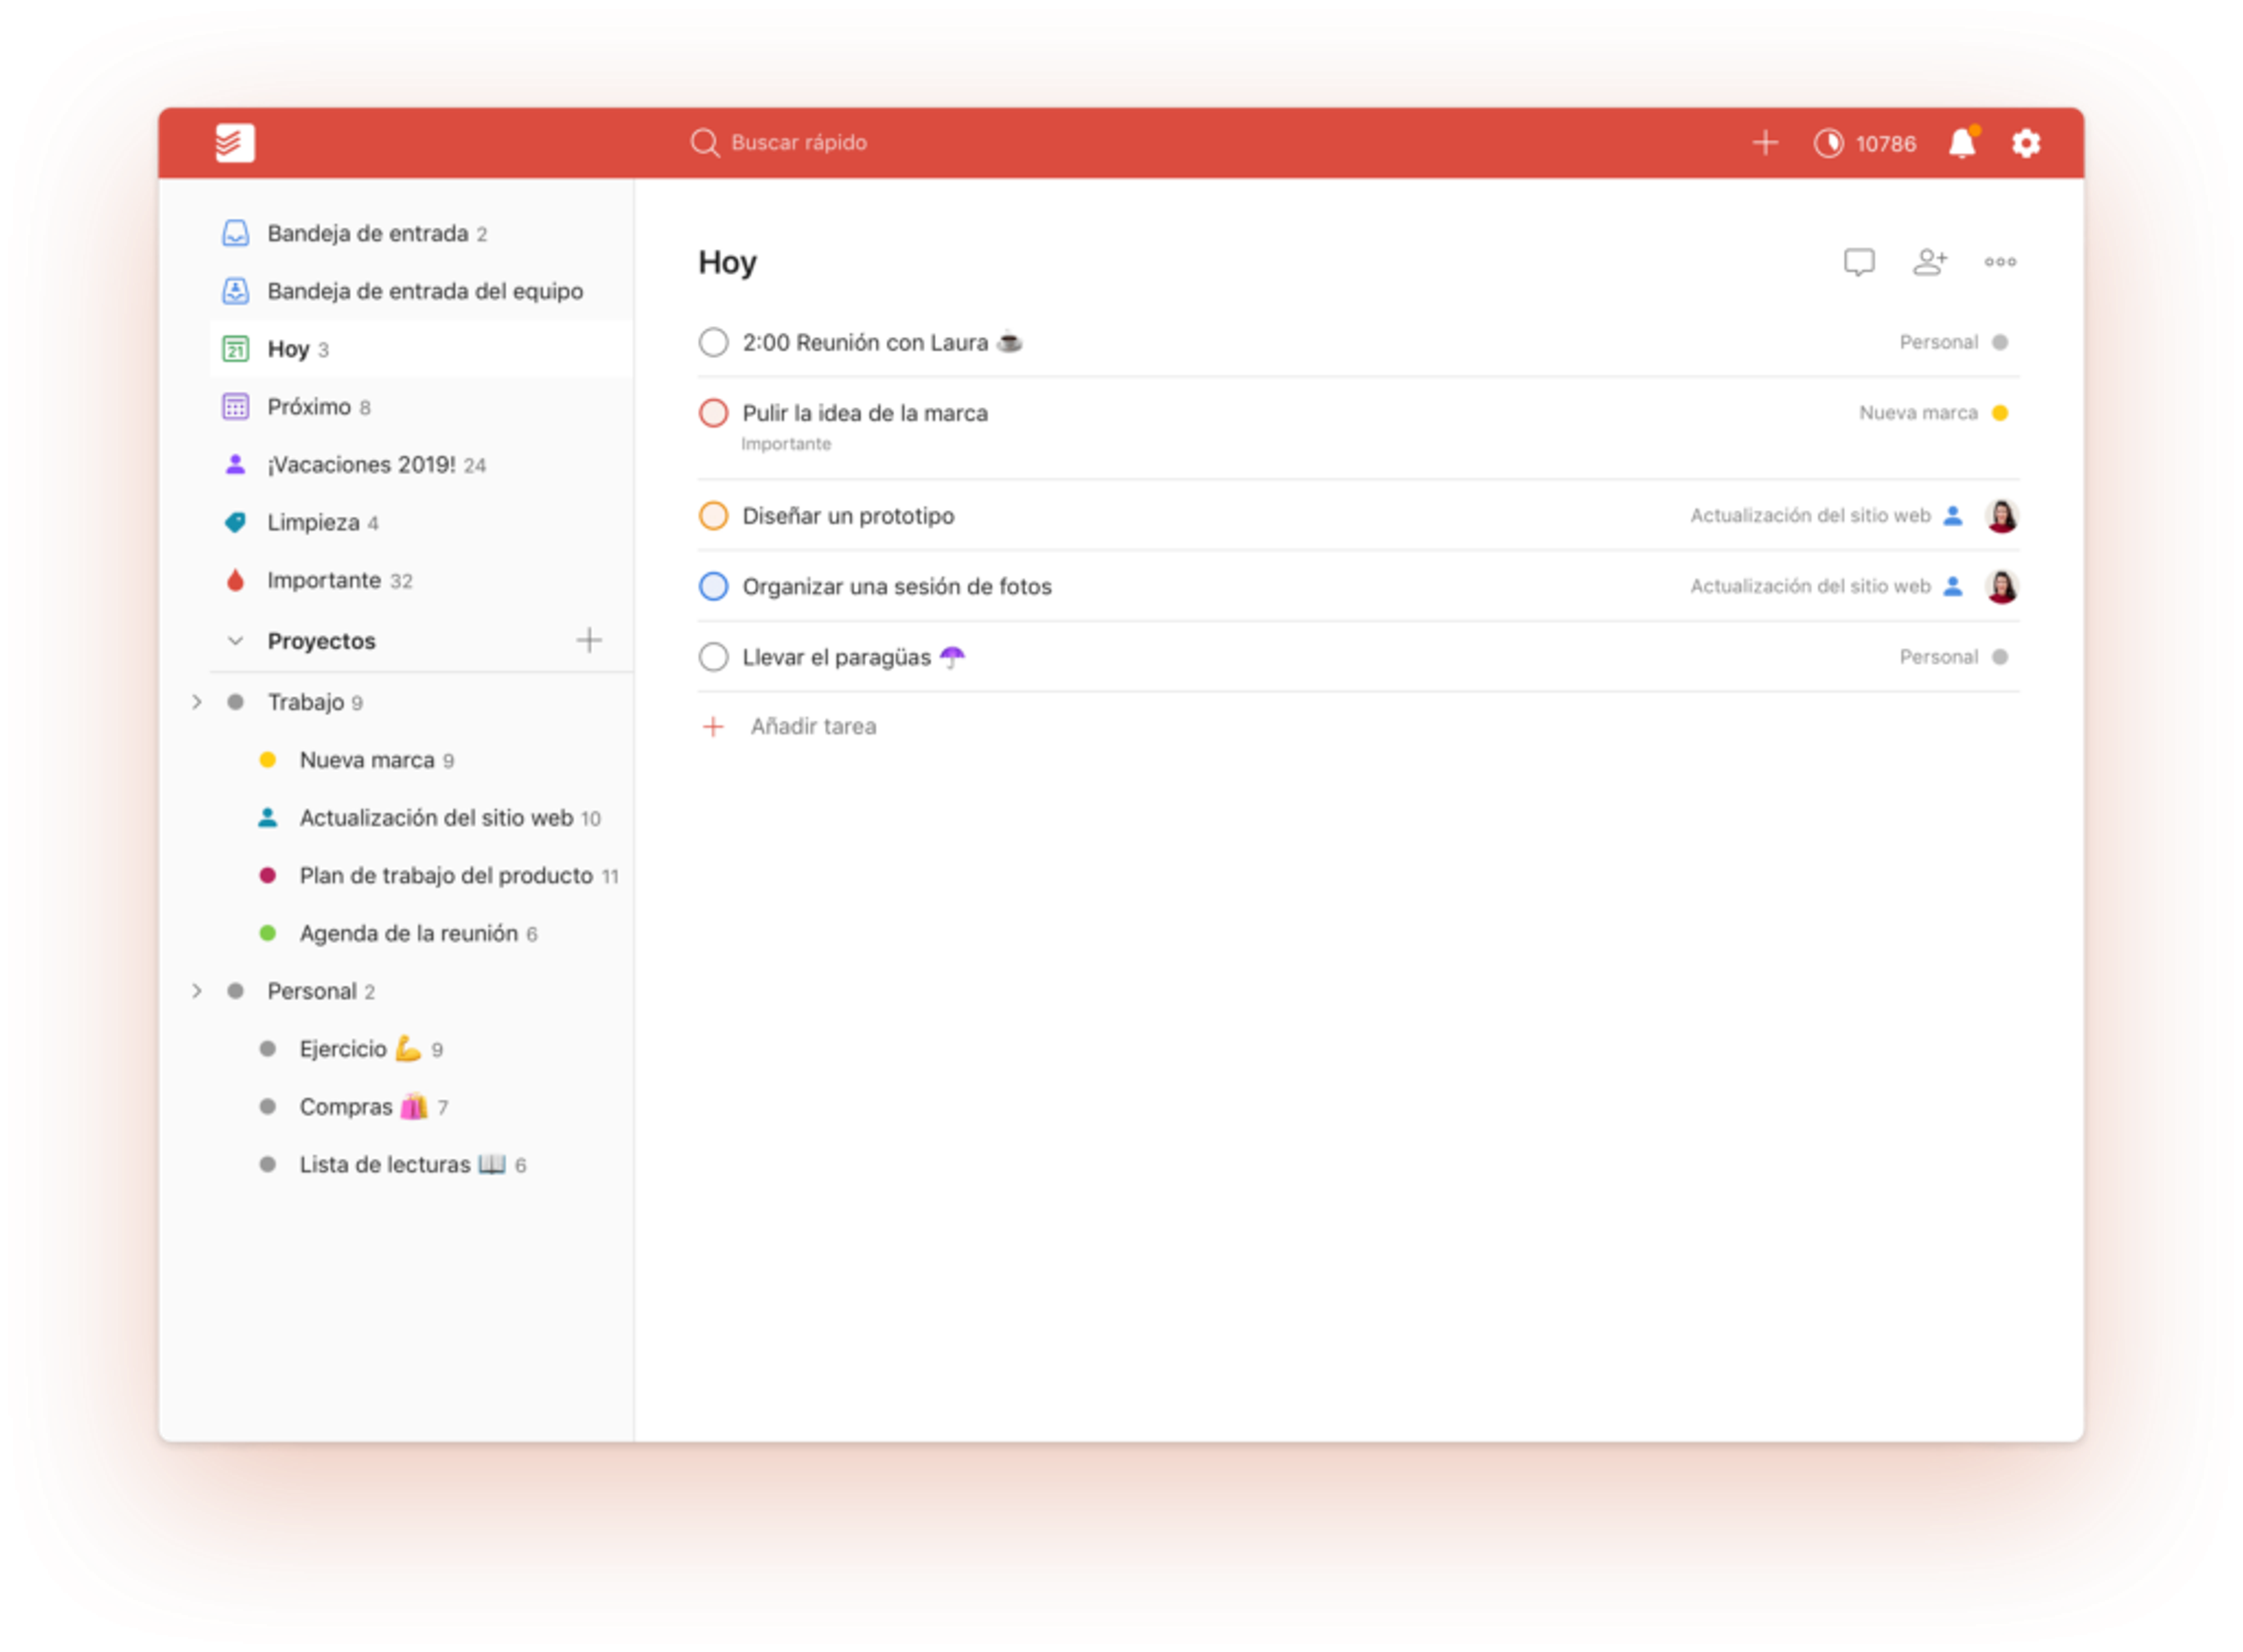Click Personal link on Reunión con Laura
2243x1652 pixels.
[x=1938, y=342]
